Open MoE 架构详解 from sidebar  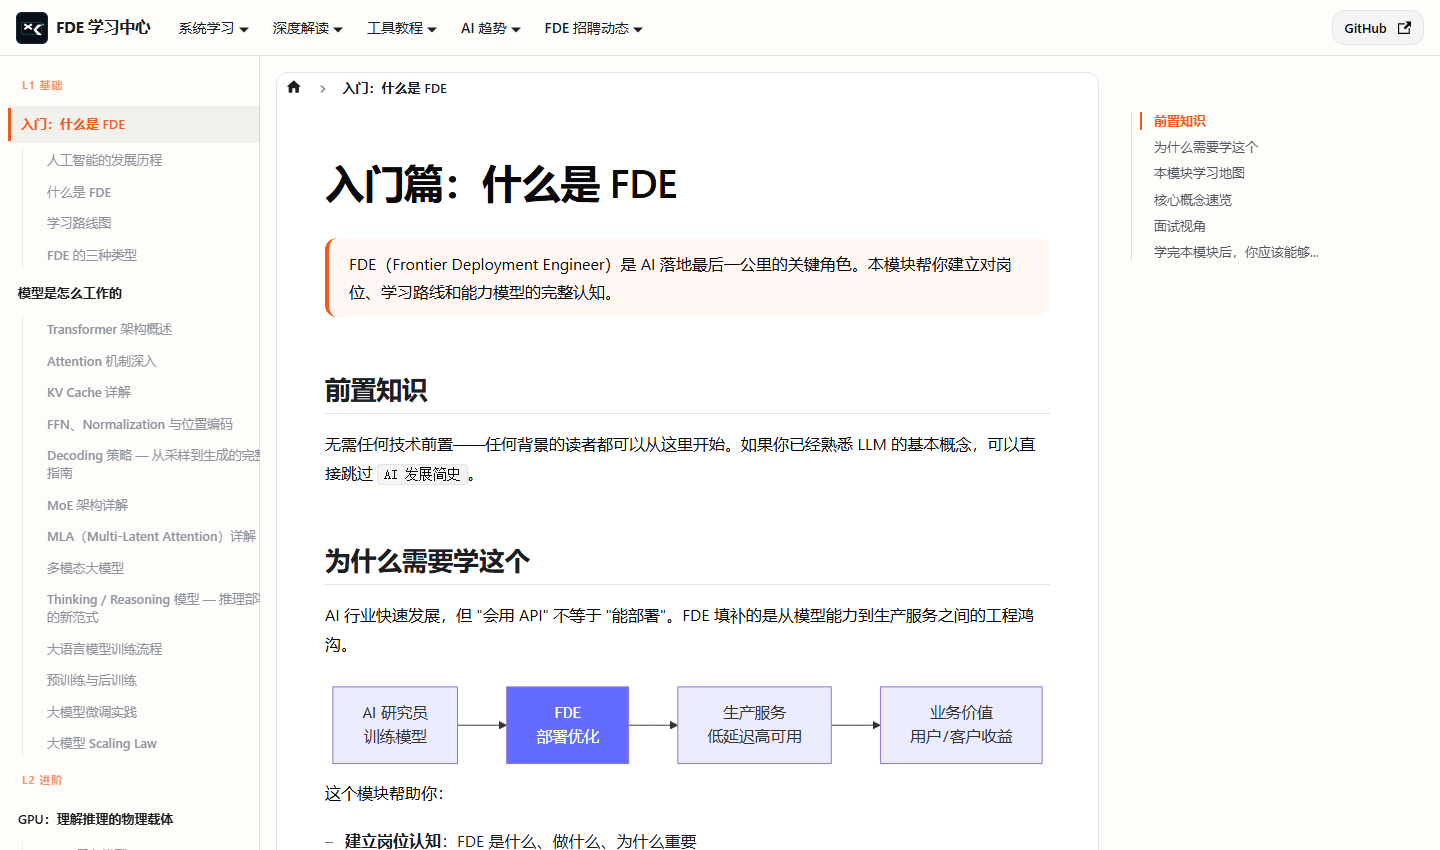(x=87, y=505)
